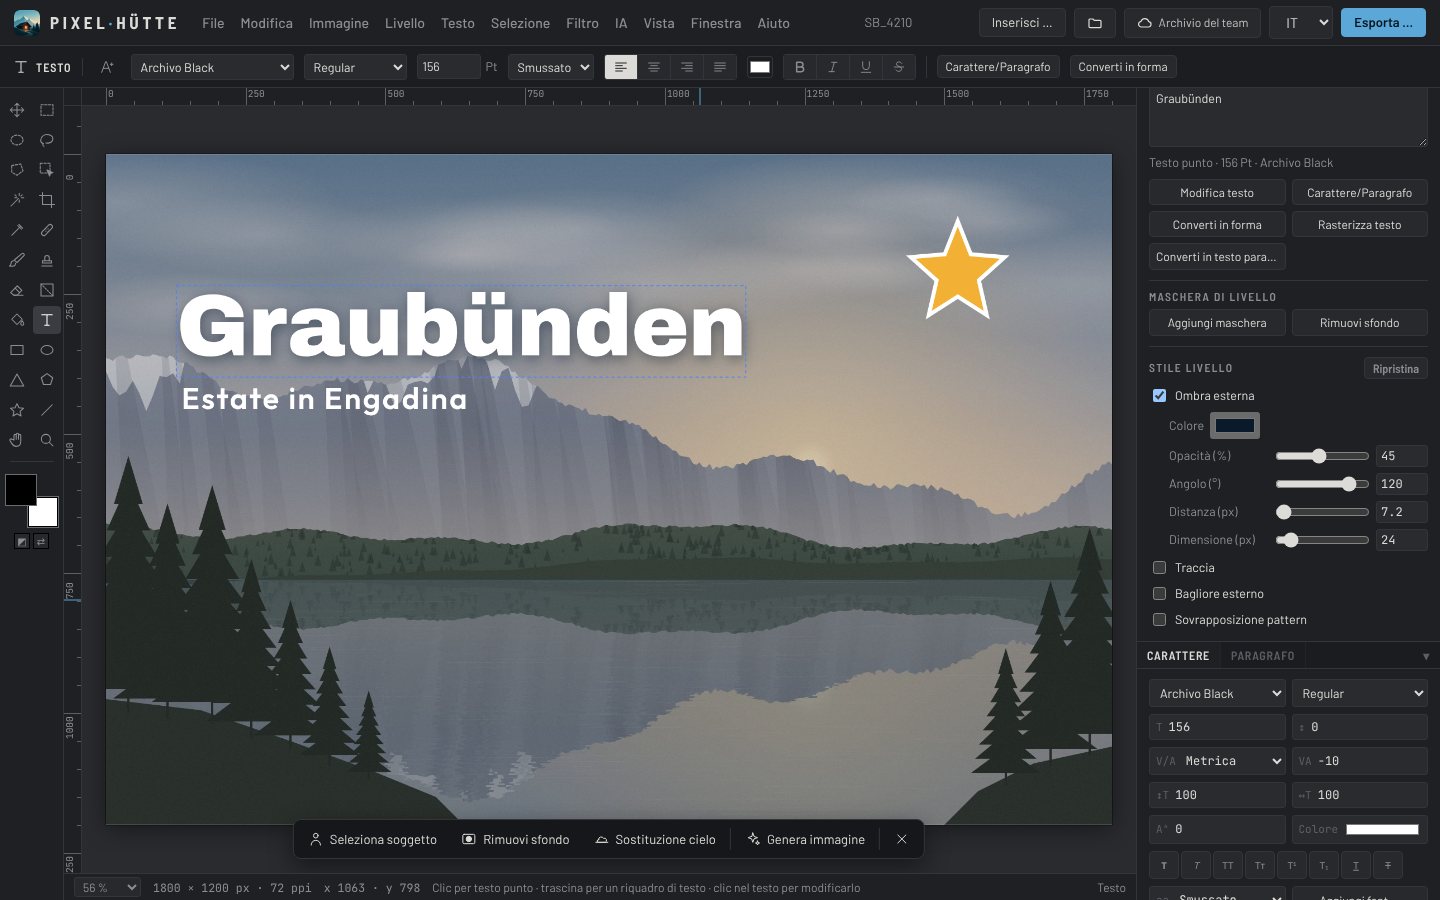
Task: Select the Clone Stamp tool
Action: point(47,260)
